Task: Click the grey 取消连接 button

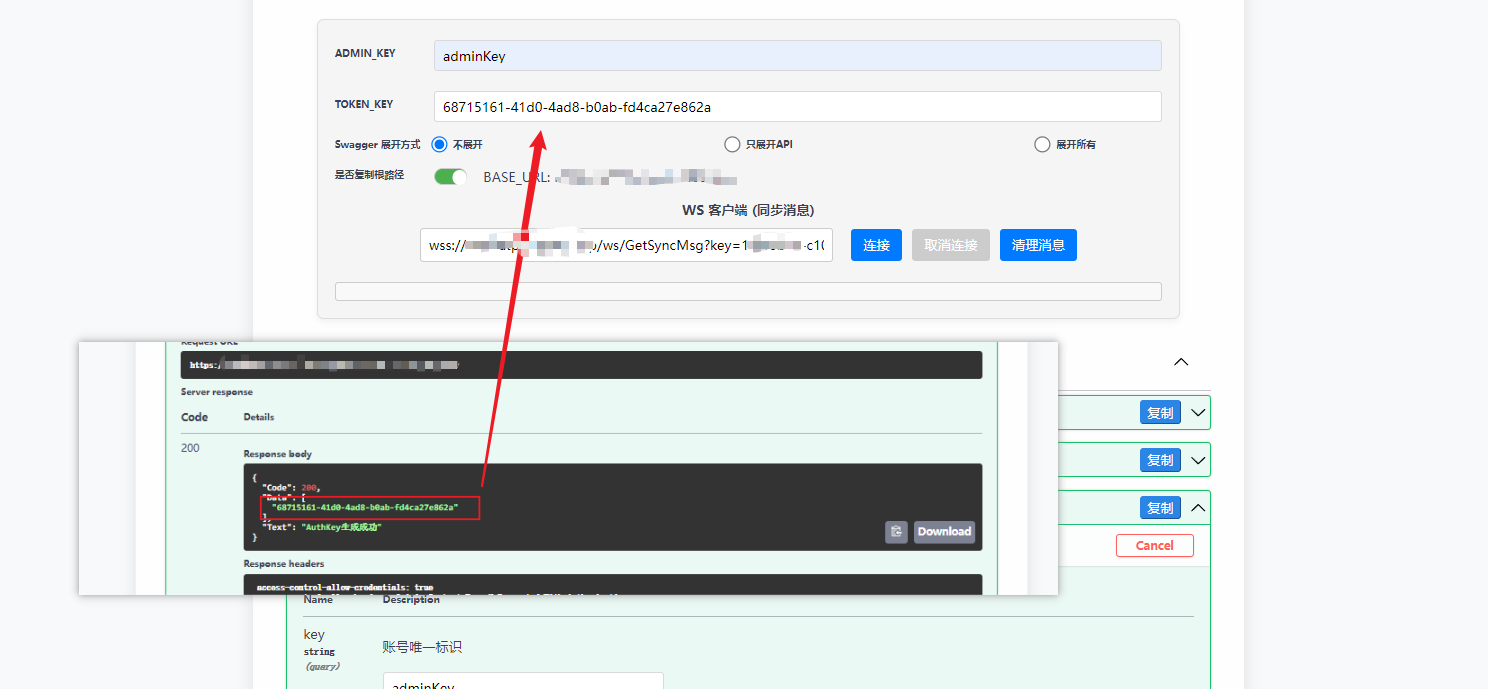Action: (950, 245)
